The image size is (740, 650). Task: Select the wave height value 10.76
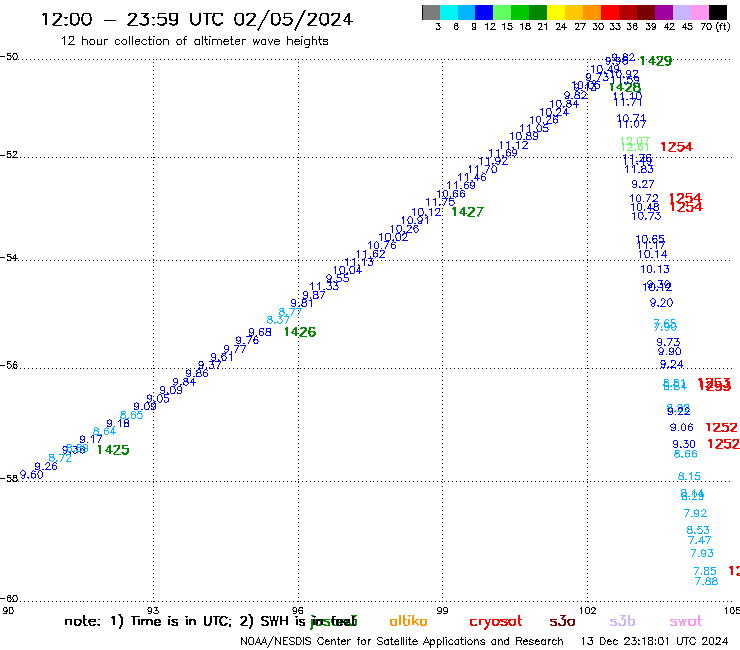(382, 245)
